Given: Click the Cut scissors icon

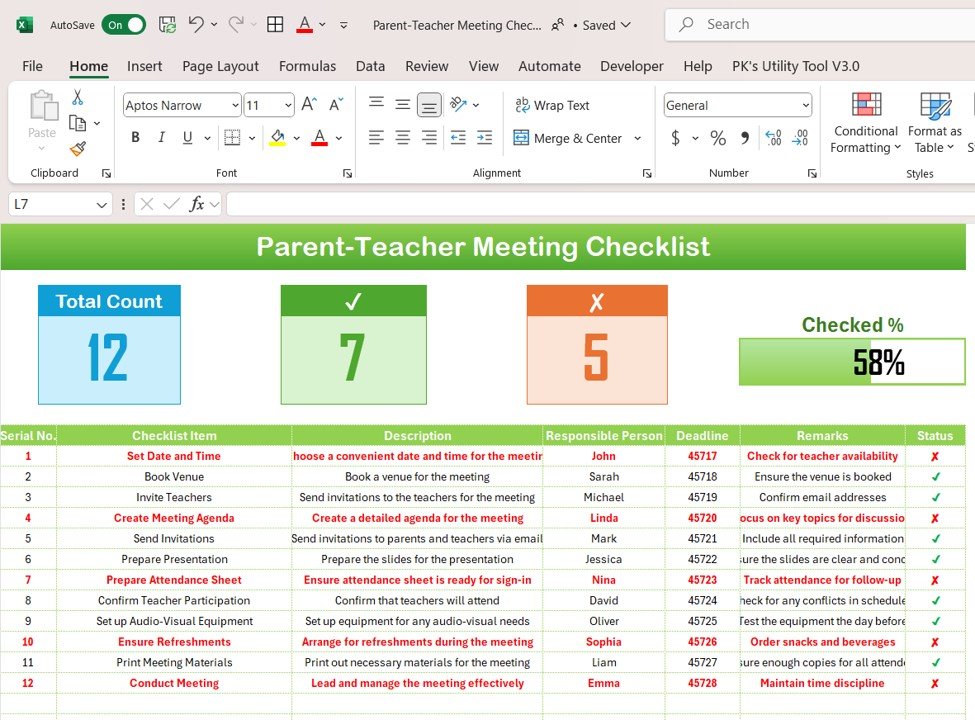Looking at the screenshot, I should tap(78, 98).
